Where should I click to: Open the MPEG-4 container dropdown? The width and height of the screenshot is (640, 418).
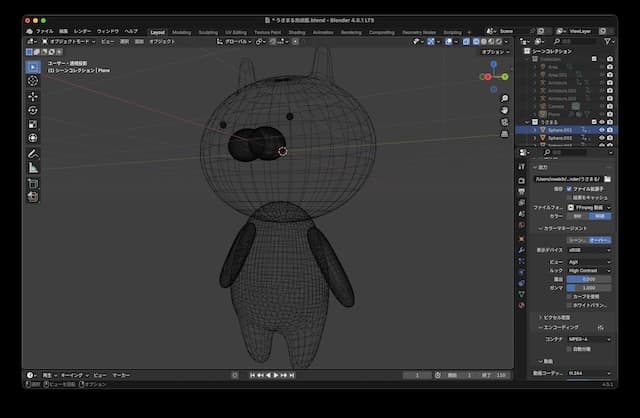coord(589,339)
